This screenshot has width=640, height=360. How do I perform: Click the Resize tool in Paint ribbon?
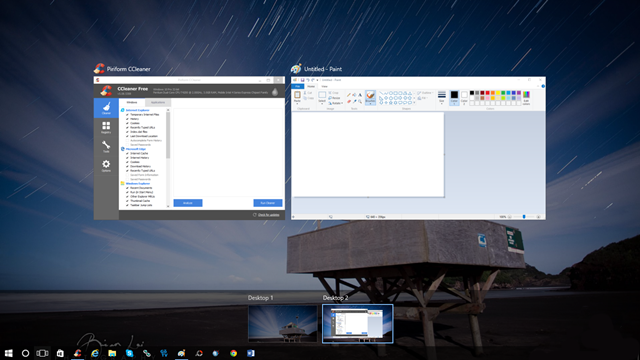[x=334, y=98]
